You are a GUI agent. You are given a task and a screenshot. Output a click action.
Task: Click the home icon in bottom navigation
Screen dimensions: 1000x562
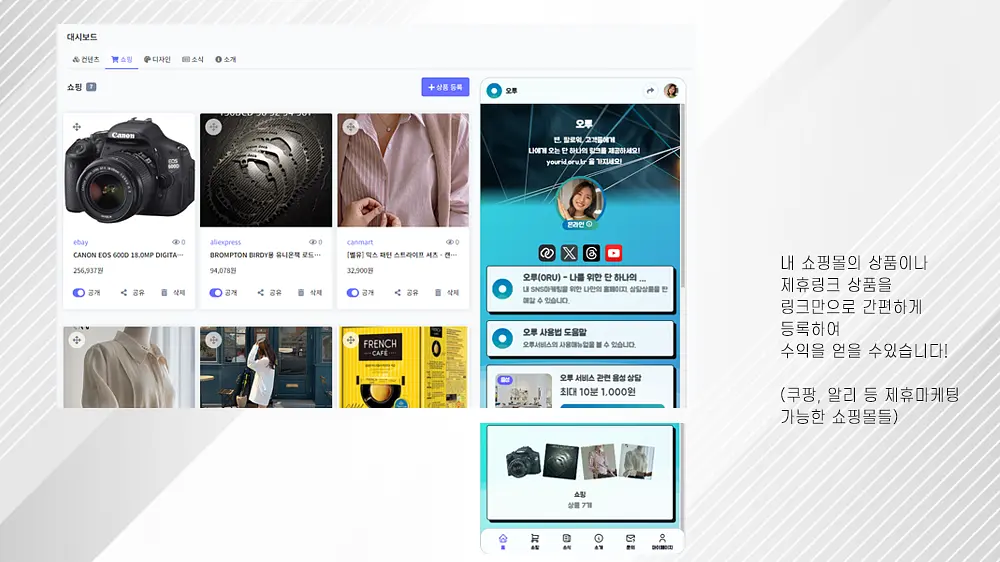(x=503, y=542)
